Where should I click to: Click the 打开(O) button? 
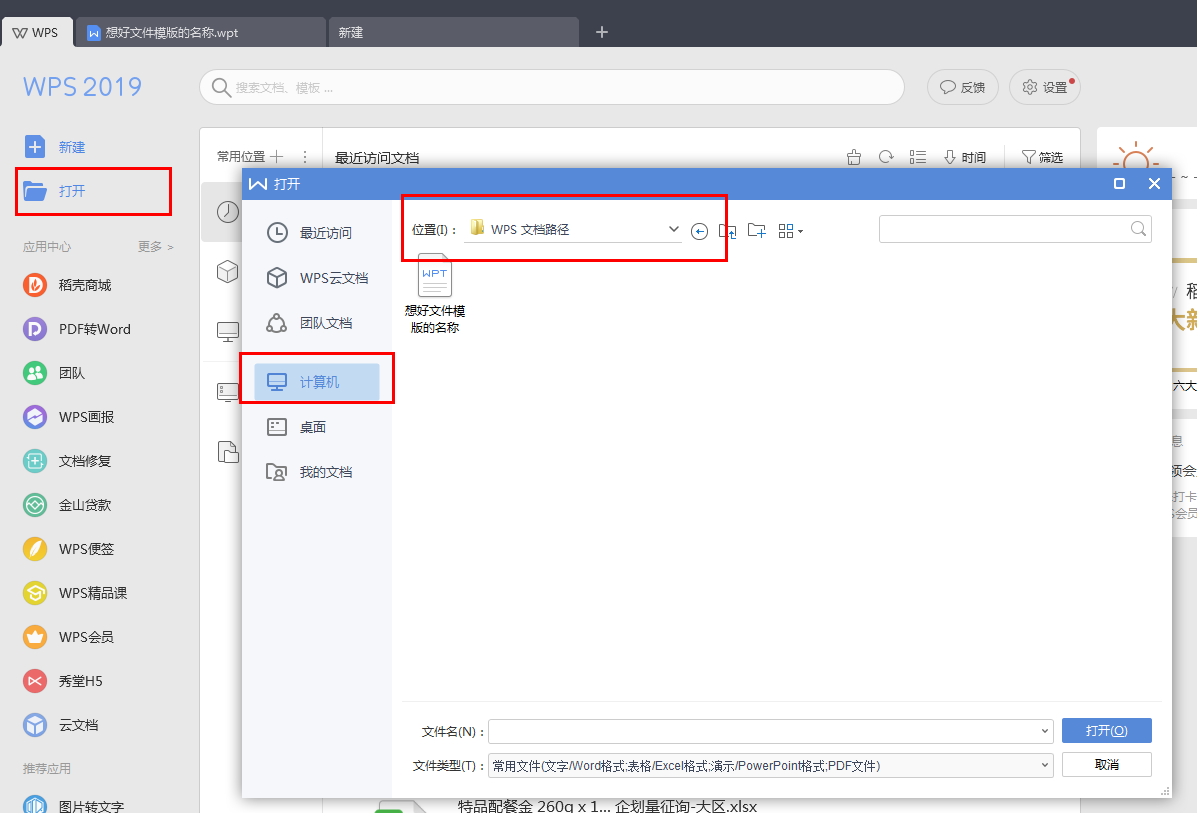1106,731
